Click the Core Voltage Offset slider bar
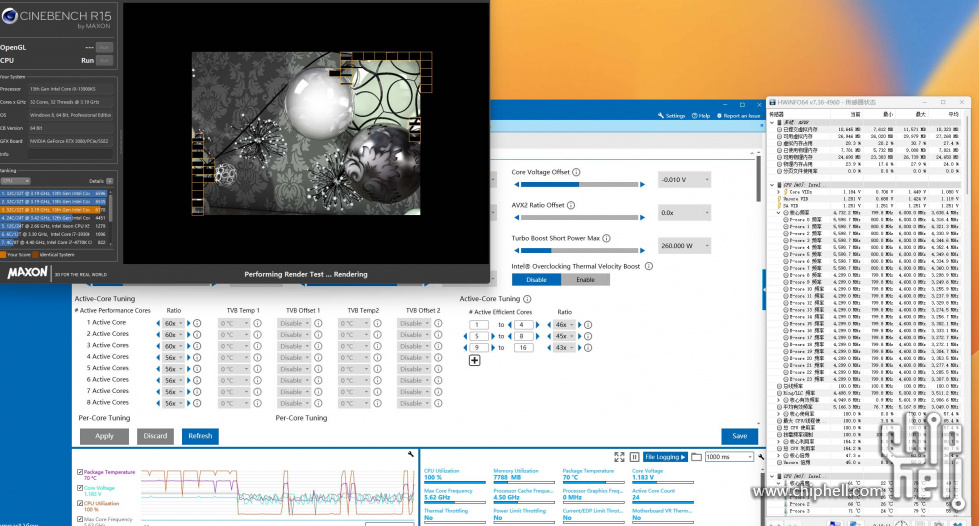Viewport: 979px width, 526px height. (579, 184)
